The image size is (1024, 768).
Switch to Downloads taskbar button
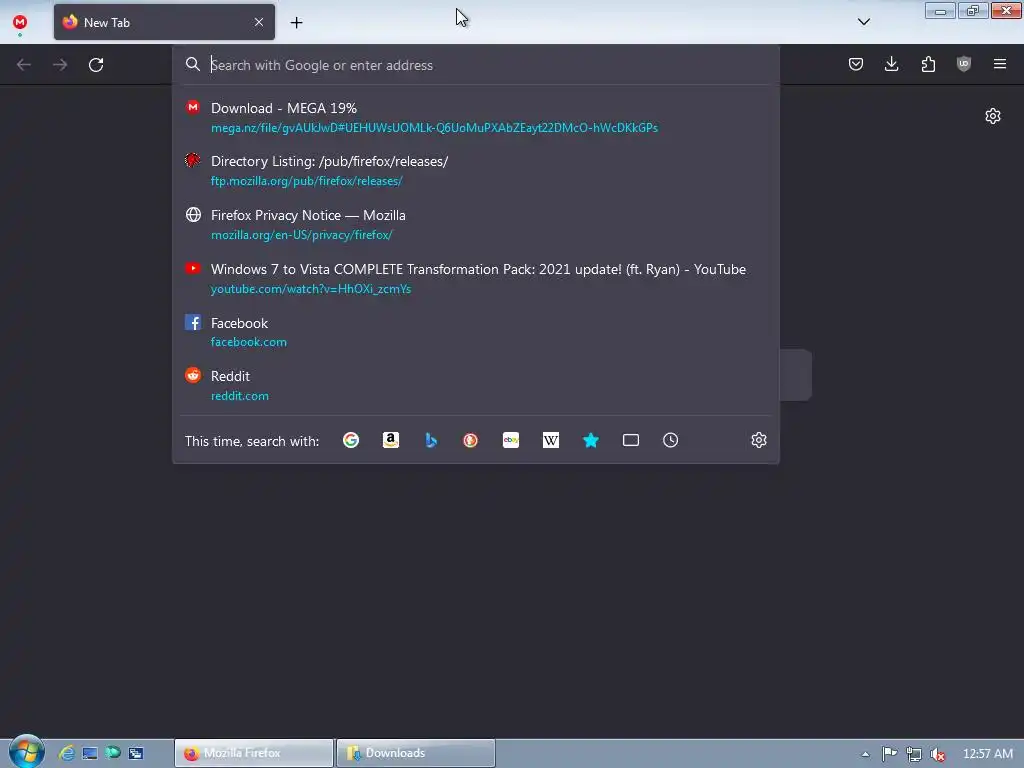point(416,753)
